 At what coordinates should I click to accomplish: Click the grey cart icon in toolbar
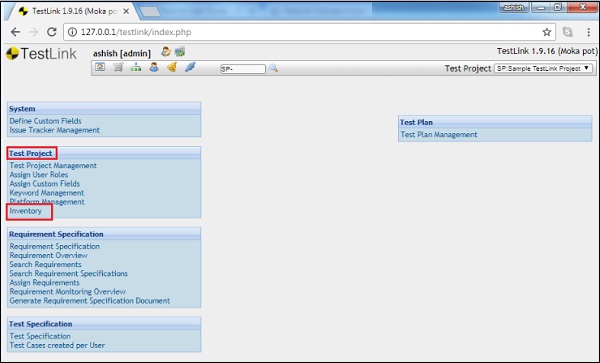coord(118,68)
